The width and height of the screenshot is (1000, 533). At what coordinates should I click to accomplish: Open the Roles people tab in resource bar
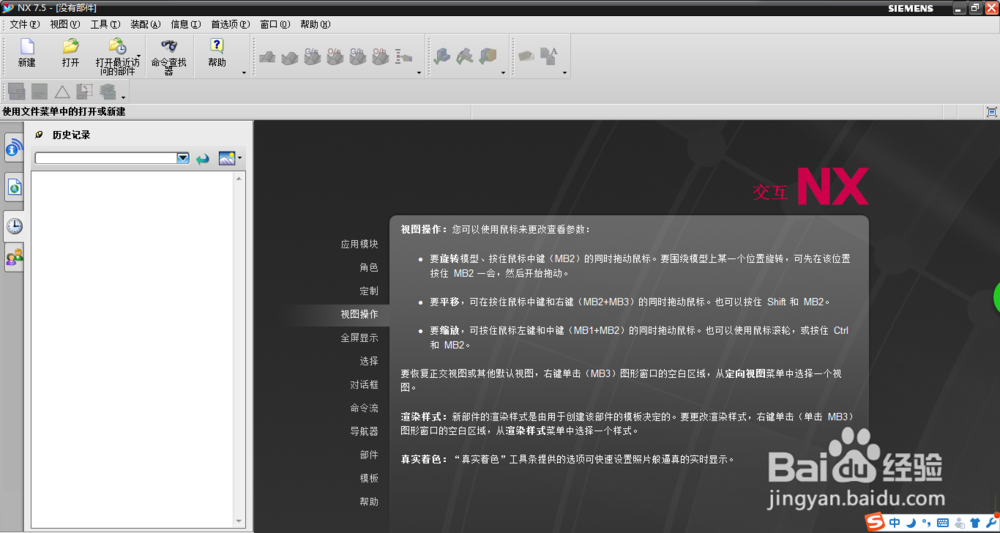(13, 258)
